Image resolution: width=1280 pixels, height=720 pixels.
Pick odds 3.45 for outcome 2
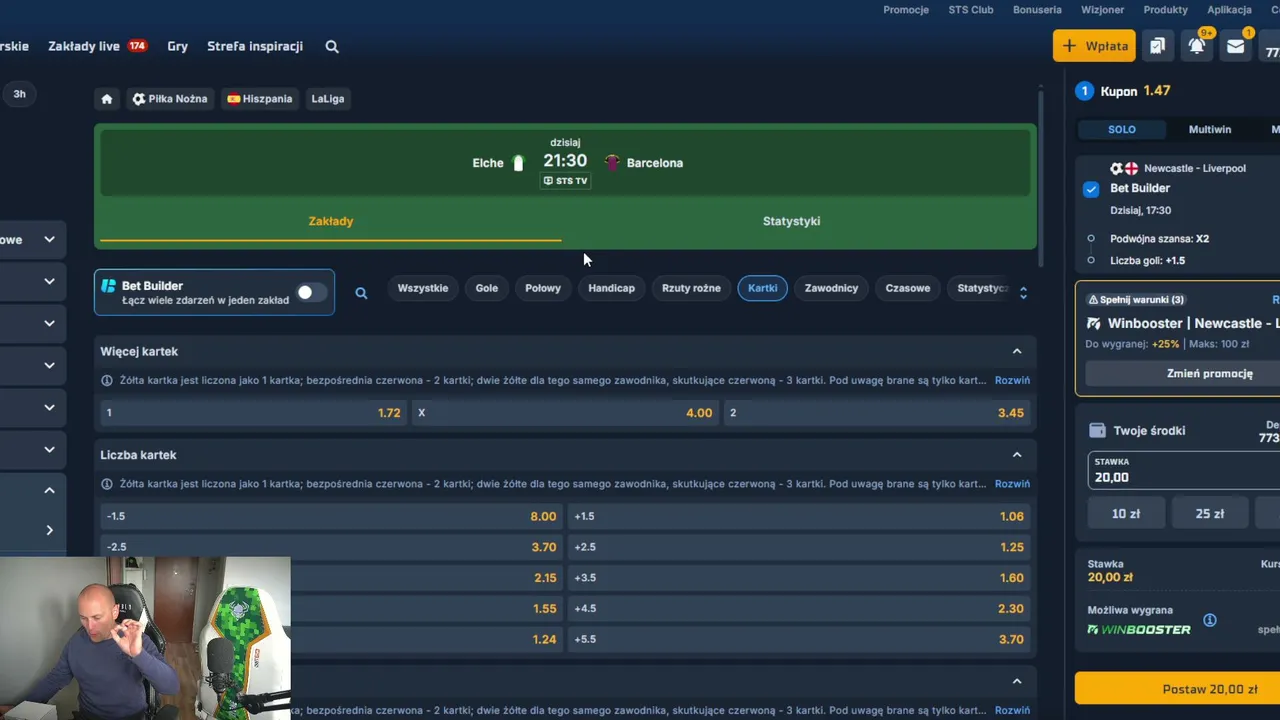coord(877,413)
